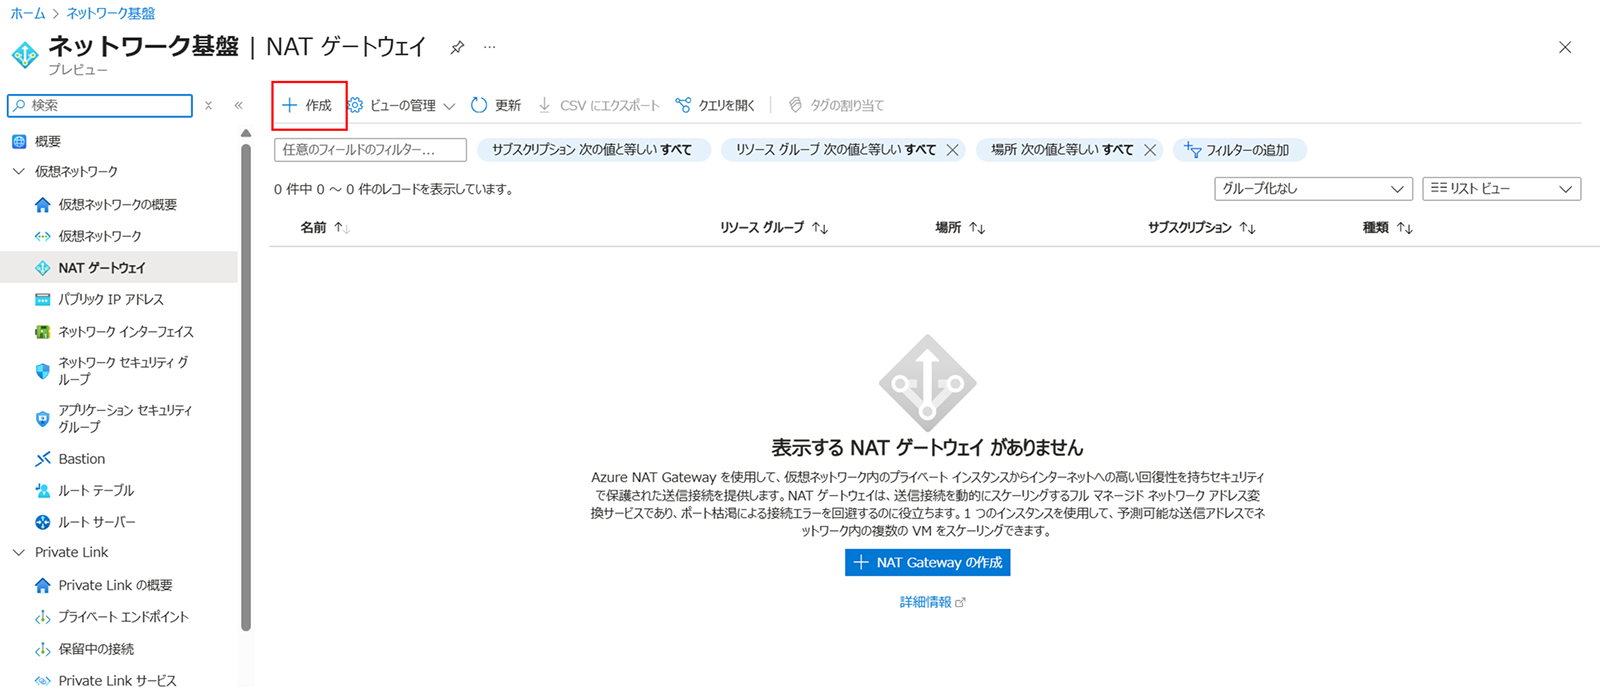Collapse the Private Link section
The width and height of the screenshot is (1600, 690).
[19, 552]
